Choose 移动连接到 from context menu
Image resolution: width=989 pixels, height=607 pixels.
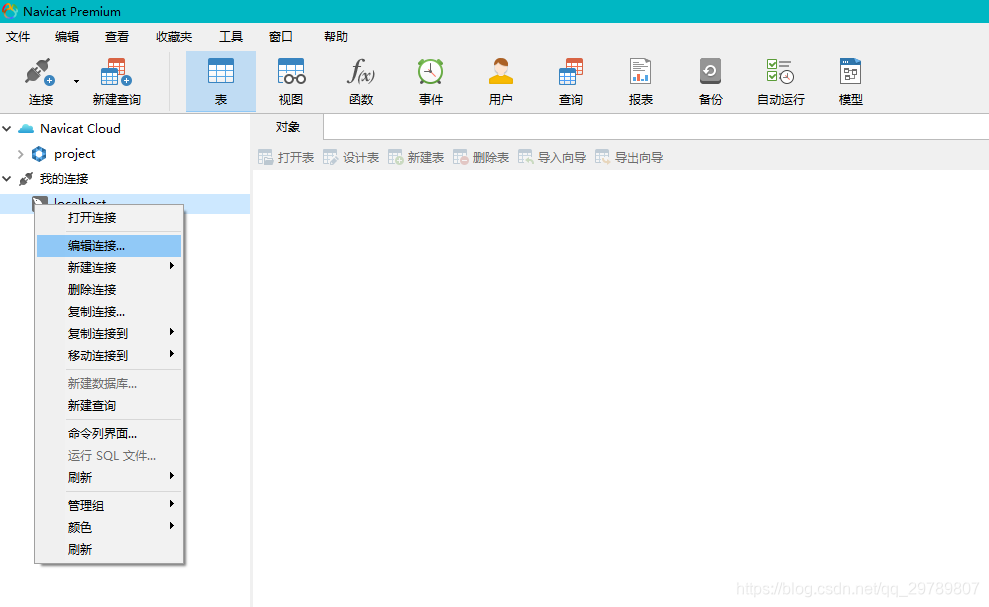[109, 355]
